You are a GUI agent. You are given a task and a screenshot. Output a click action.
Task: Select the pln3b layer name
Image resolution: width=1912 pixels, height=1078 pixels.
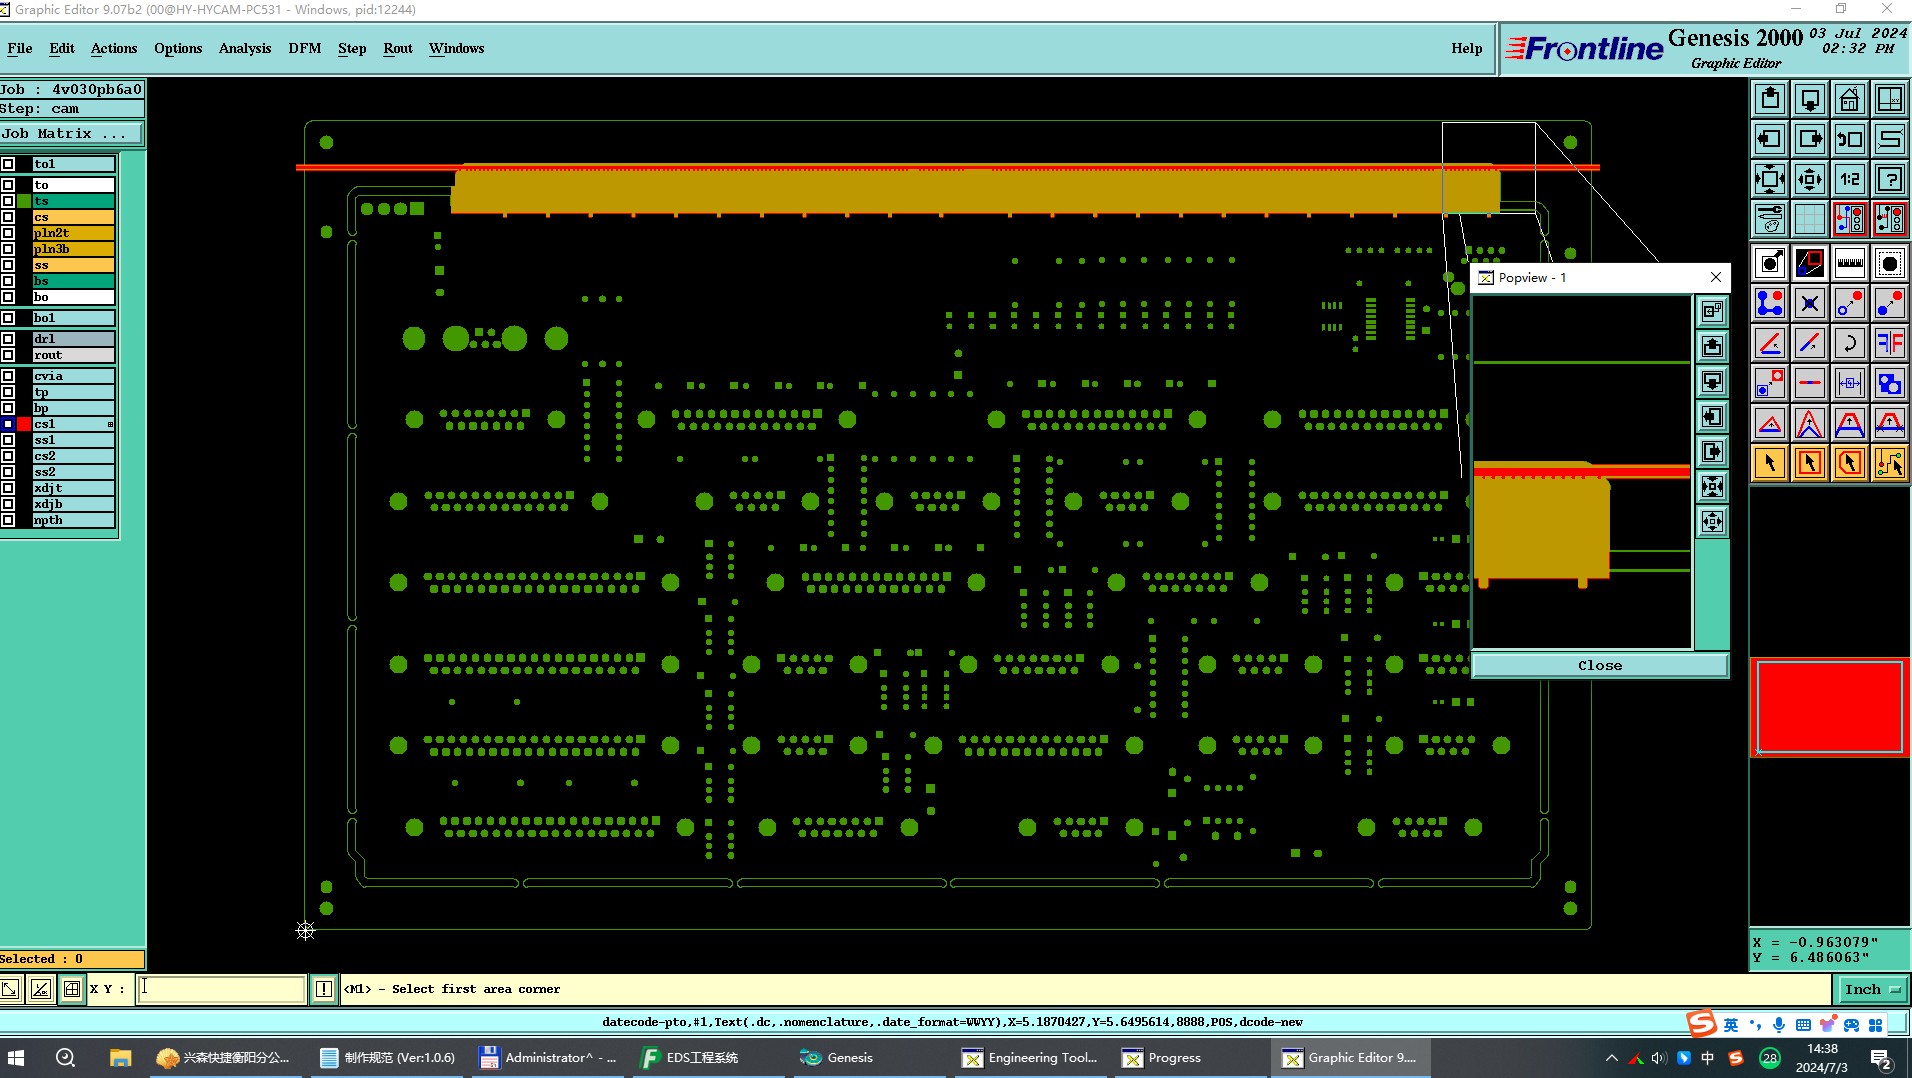pos(73,249)
